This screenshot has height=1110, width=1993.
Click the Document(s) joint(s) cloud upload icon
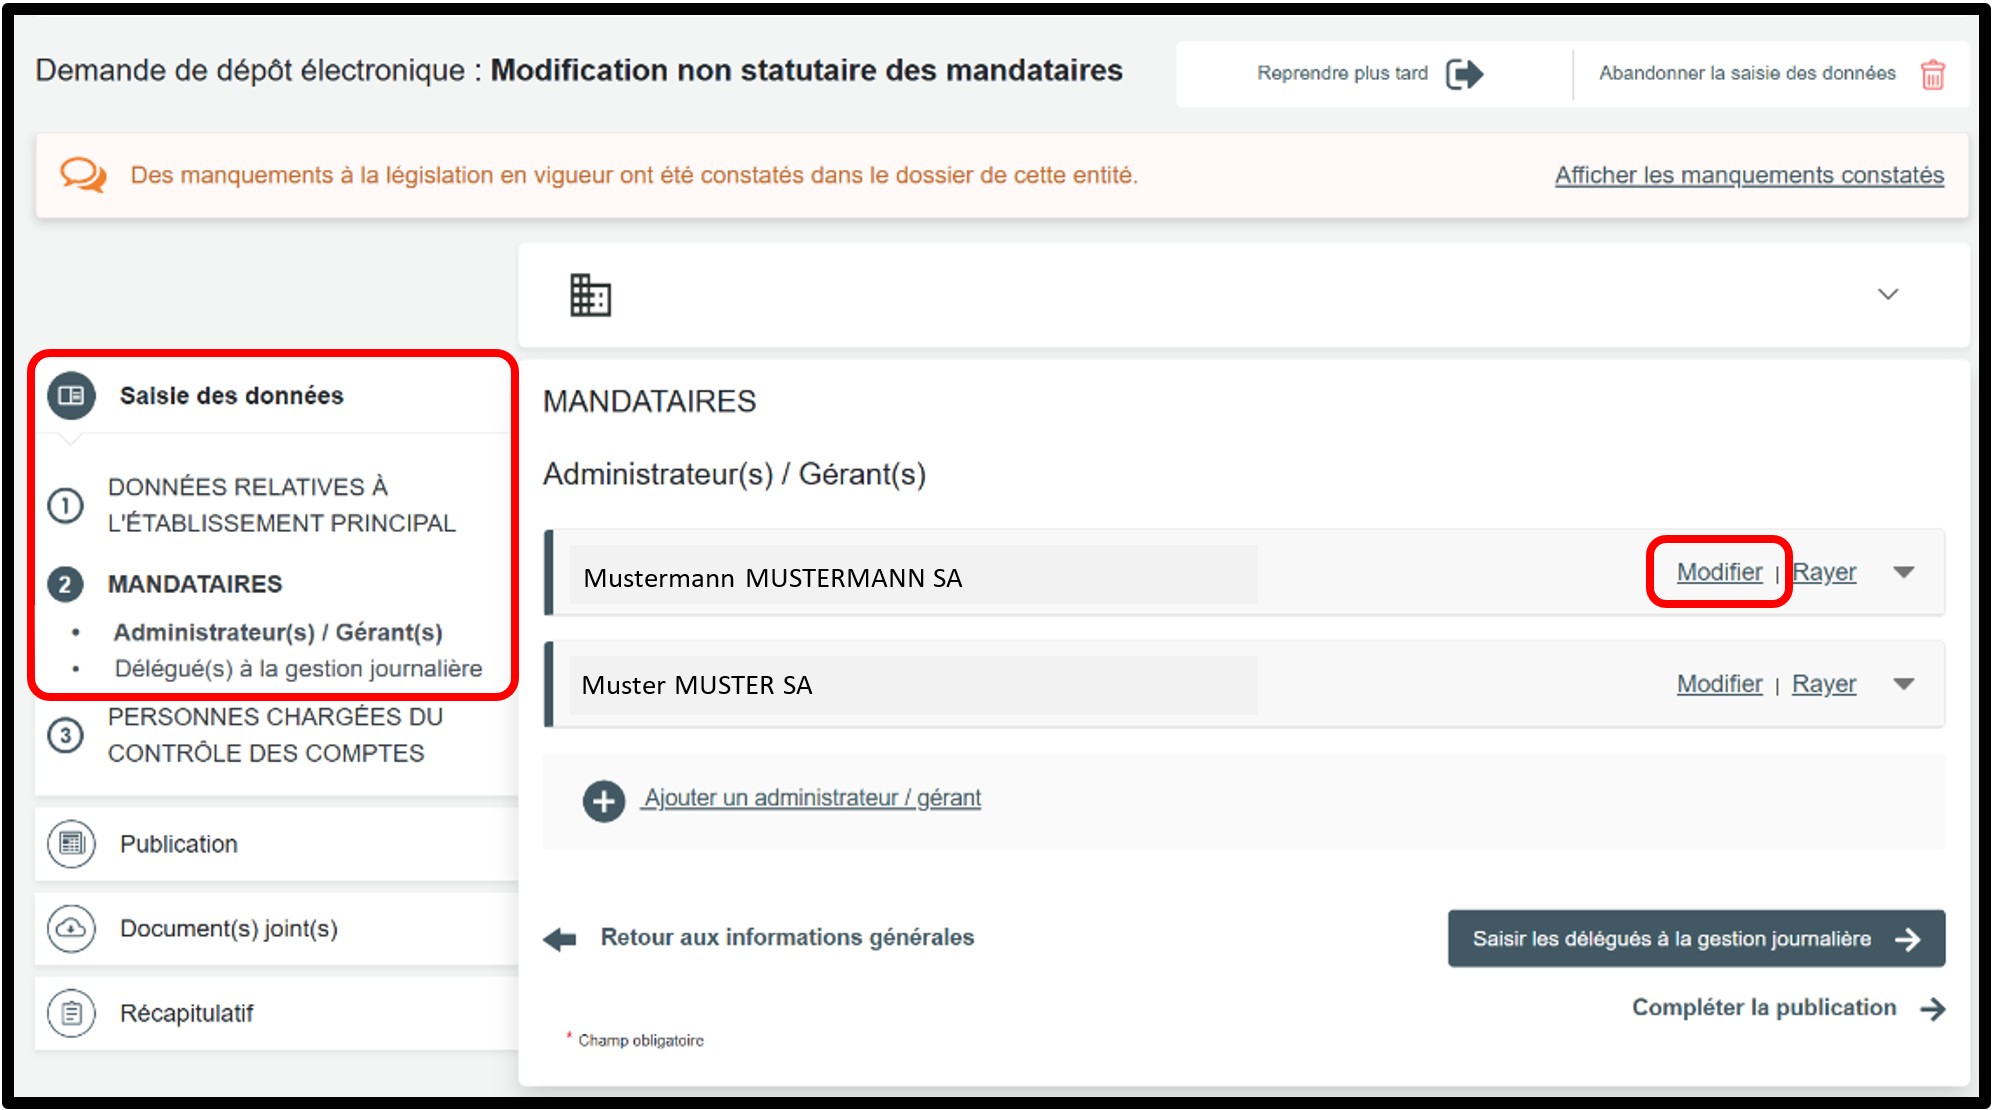[71, 929]
